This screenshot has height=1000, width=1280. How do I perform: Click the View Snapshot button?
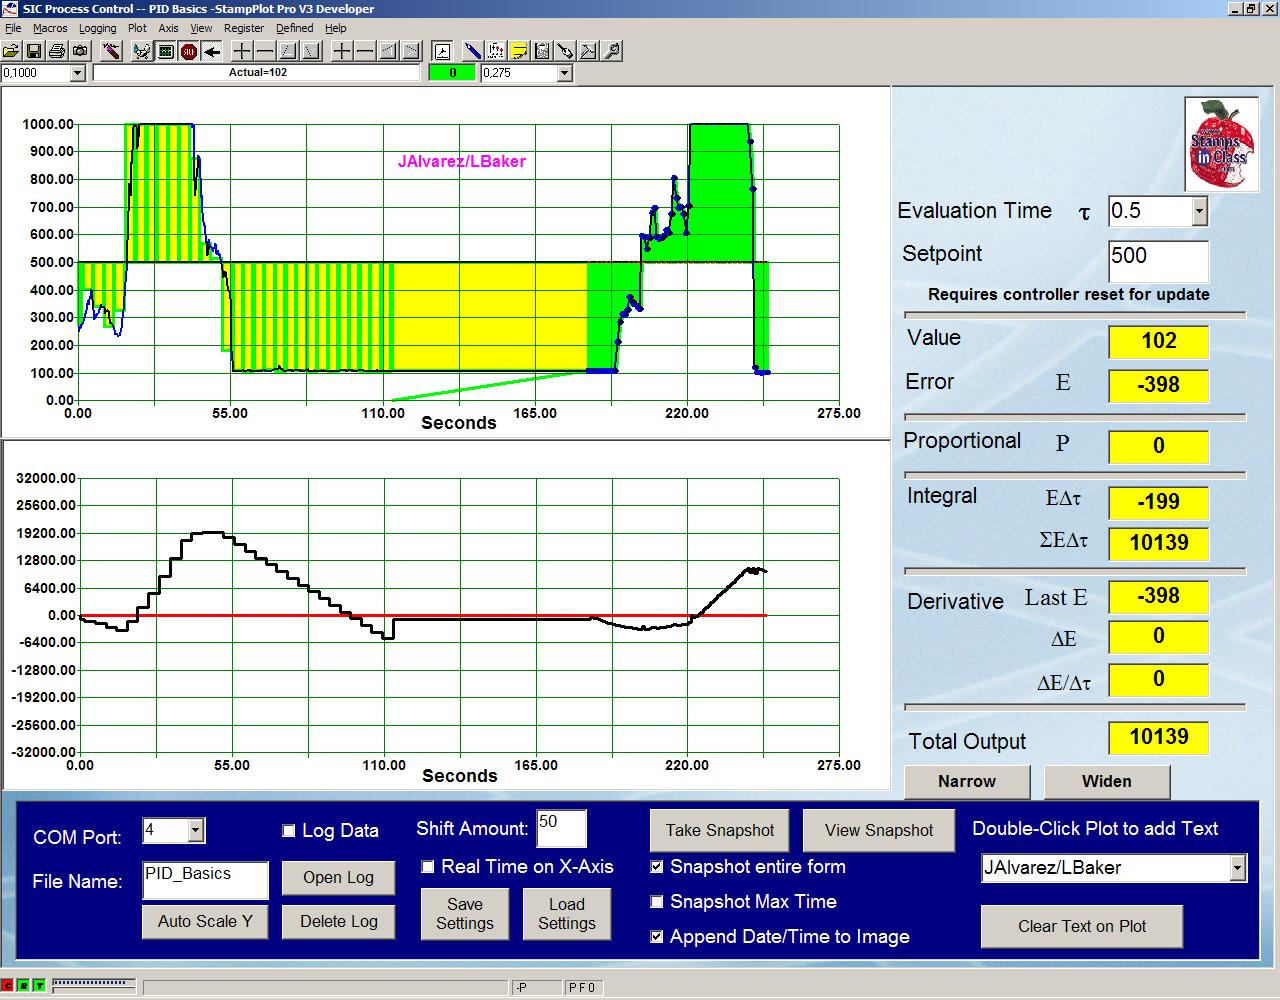(x=879, y=830)
